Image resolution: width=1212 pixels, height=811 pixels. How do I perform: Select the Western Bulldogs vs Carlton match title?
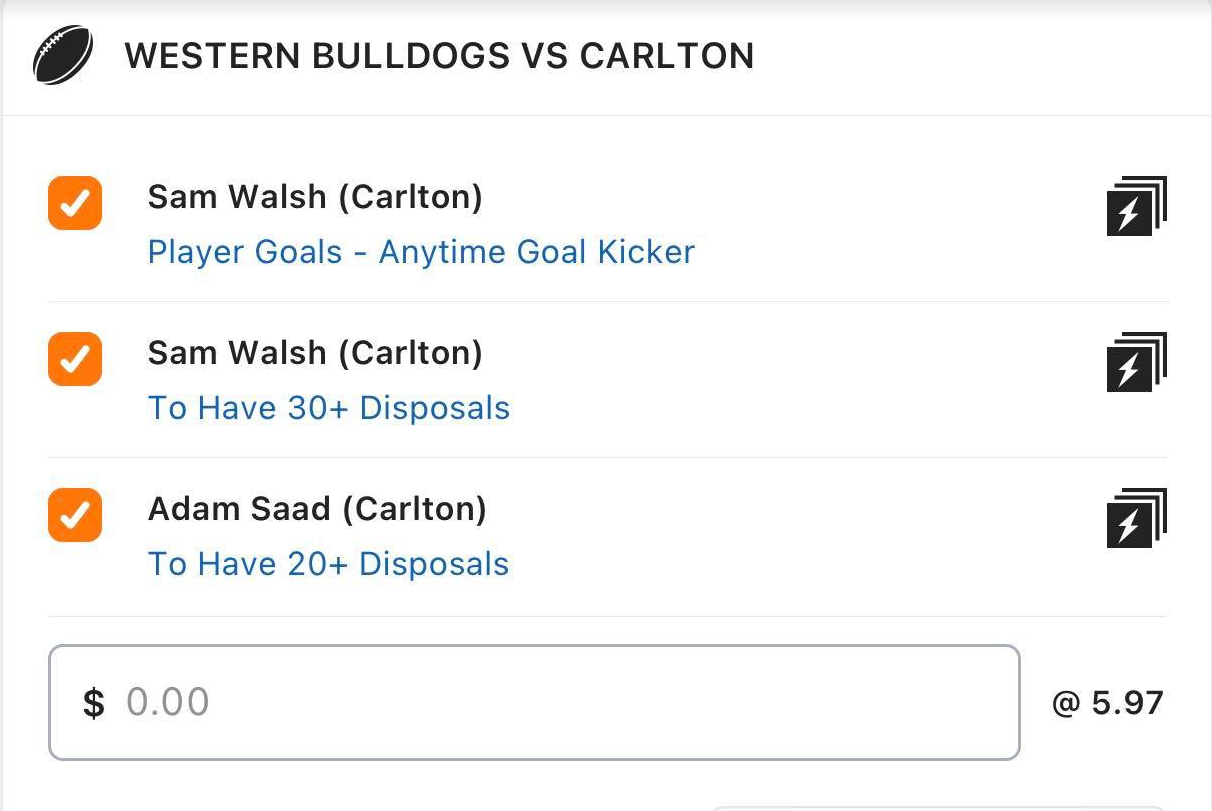coord(439,56)
